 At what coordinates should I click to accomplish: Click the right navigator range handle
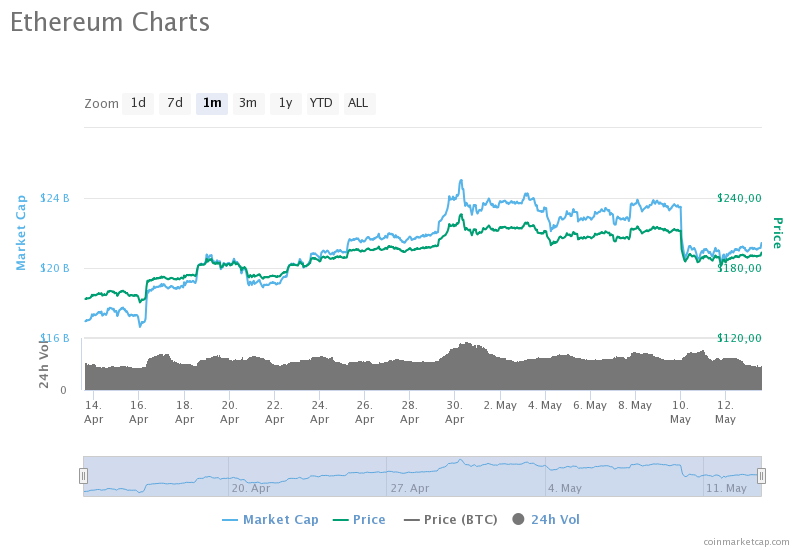tap(761, 476)
